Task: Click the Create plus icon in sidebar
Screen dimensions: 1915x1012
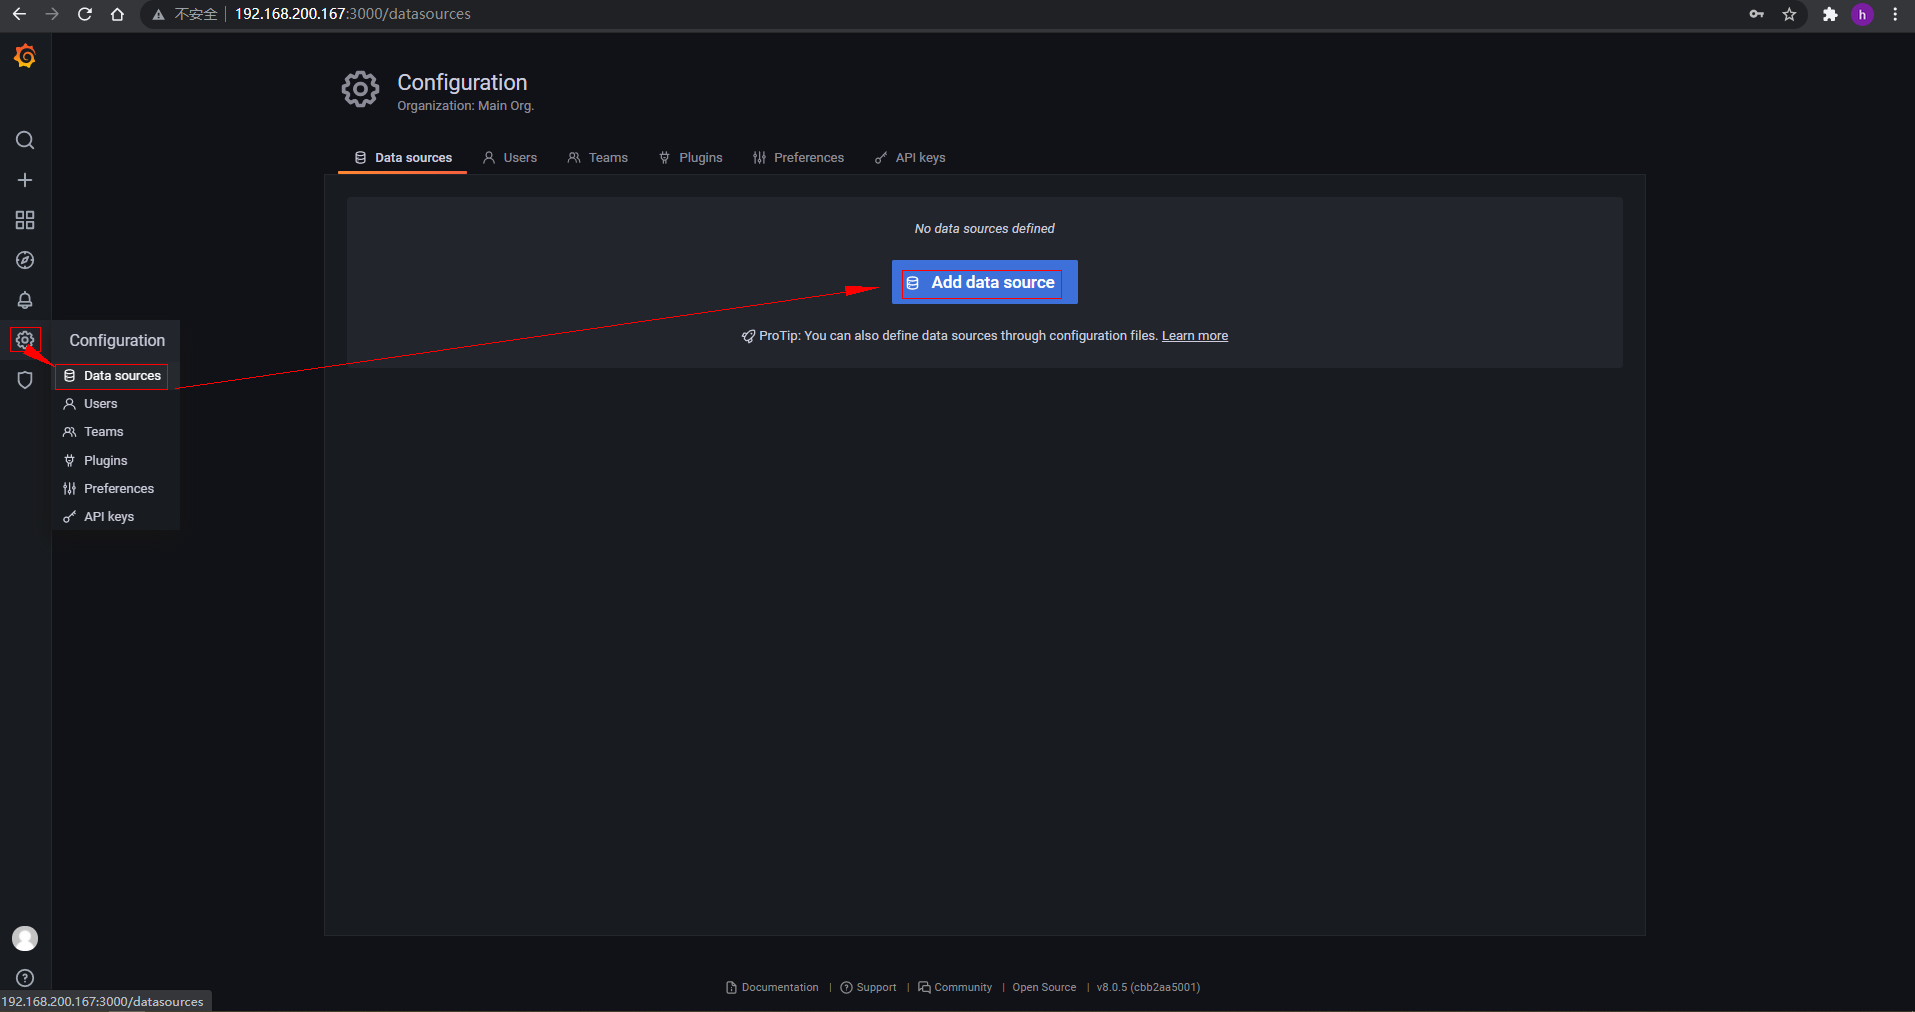Action: [25, 180]
